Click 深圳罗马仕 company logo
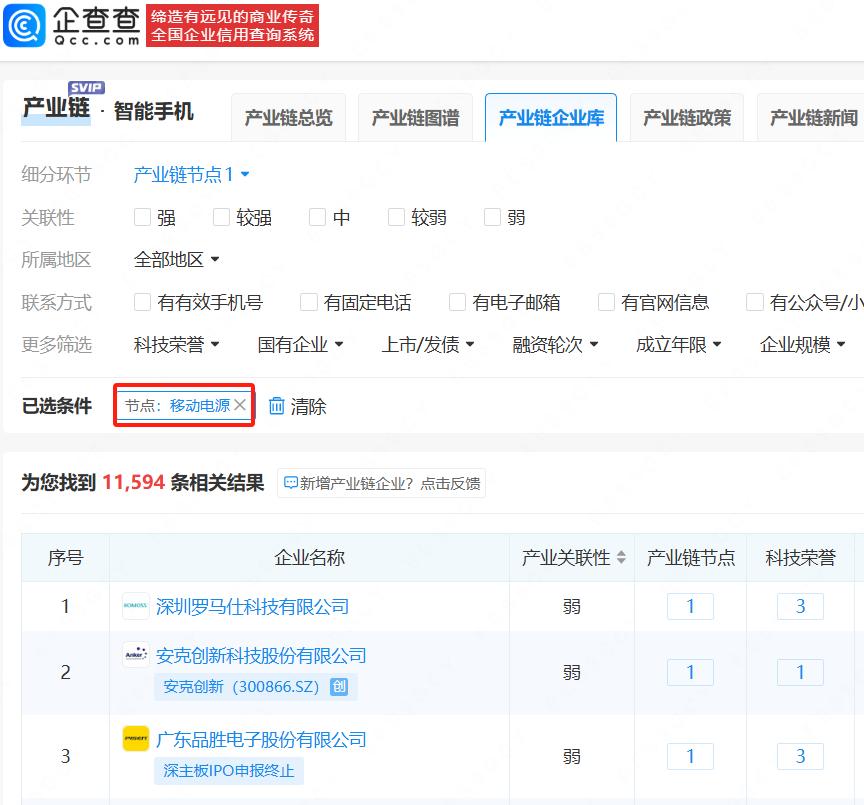Viewport: 864px width, 805px height. 136,606
